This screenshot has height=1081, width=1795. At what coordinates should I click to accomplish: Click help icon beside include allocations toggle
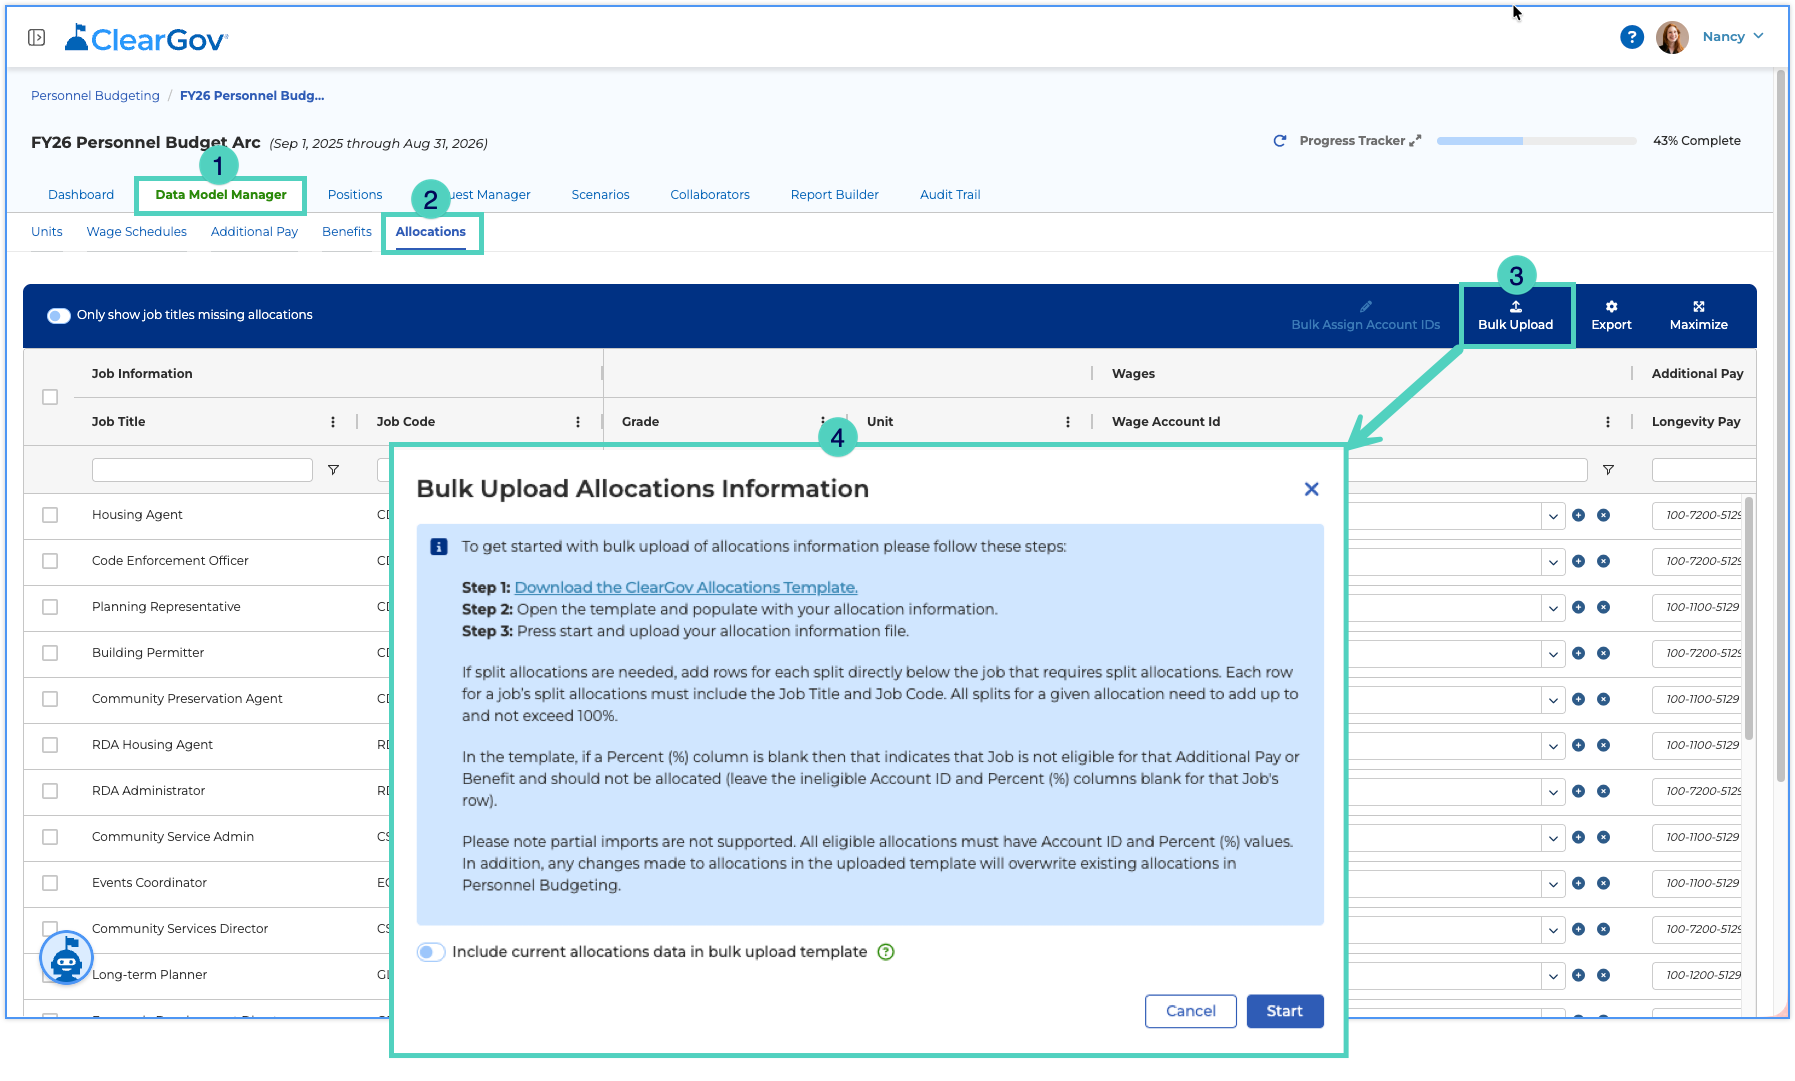tap(885, 952)
